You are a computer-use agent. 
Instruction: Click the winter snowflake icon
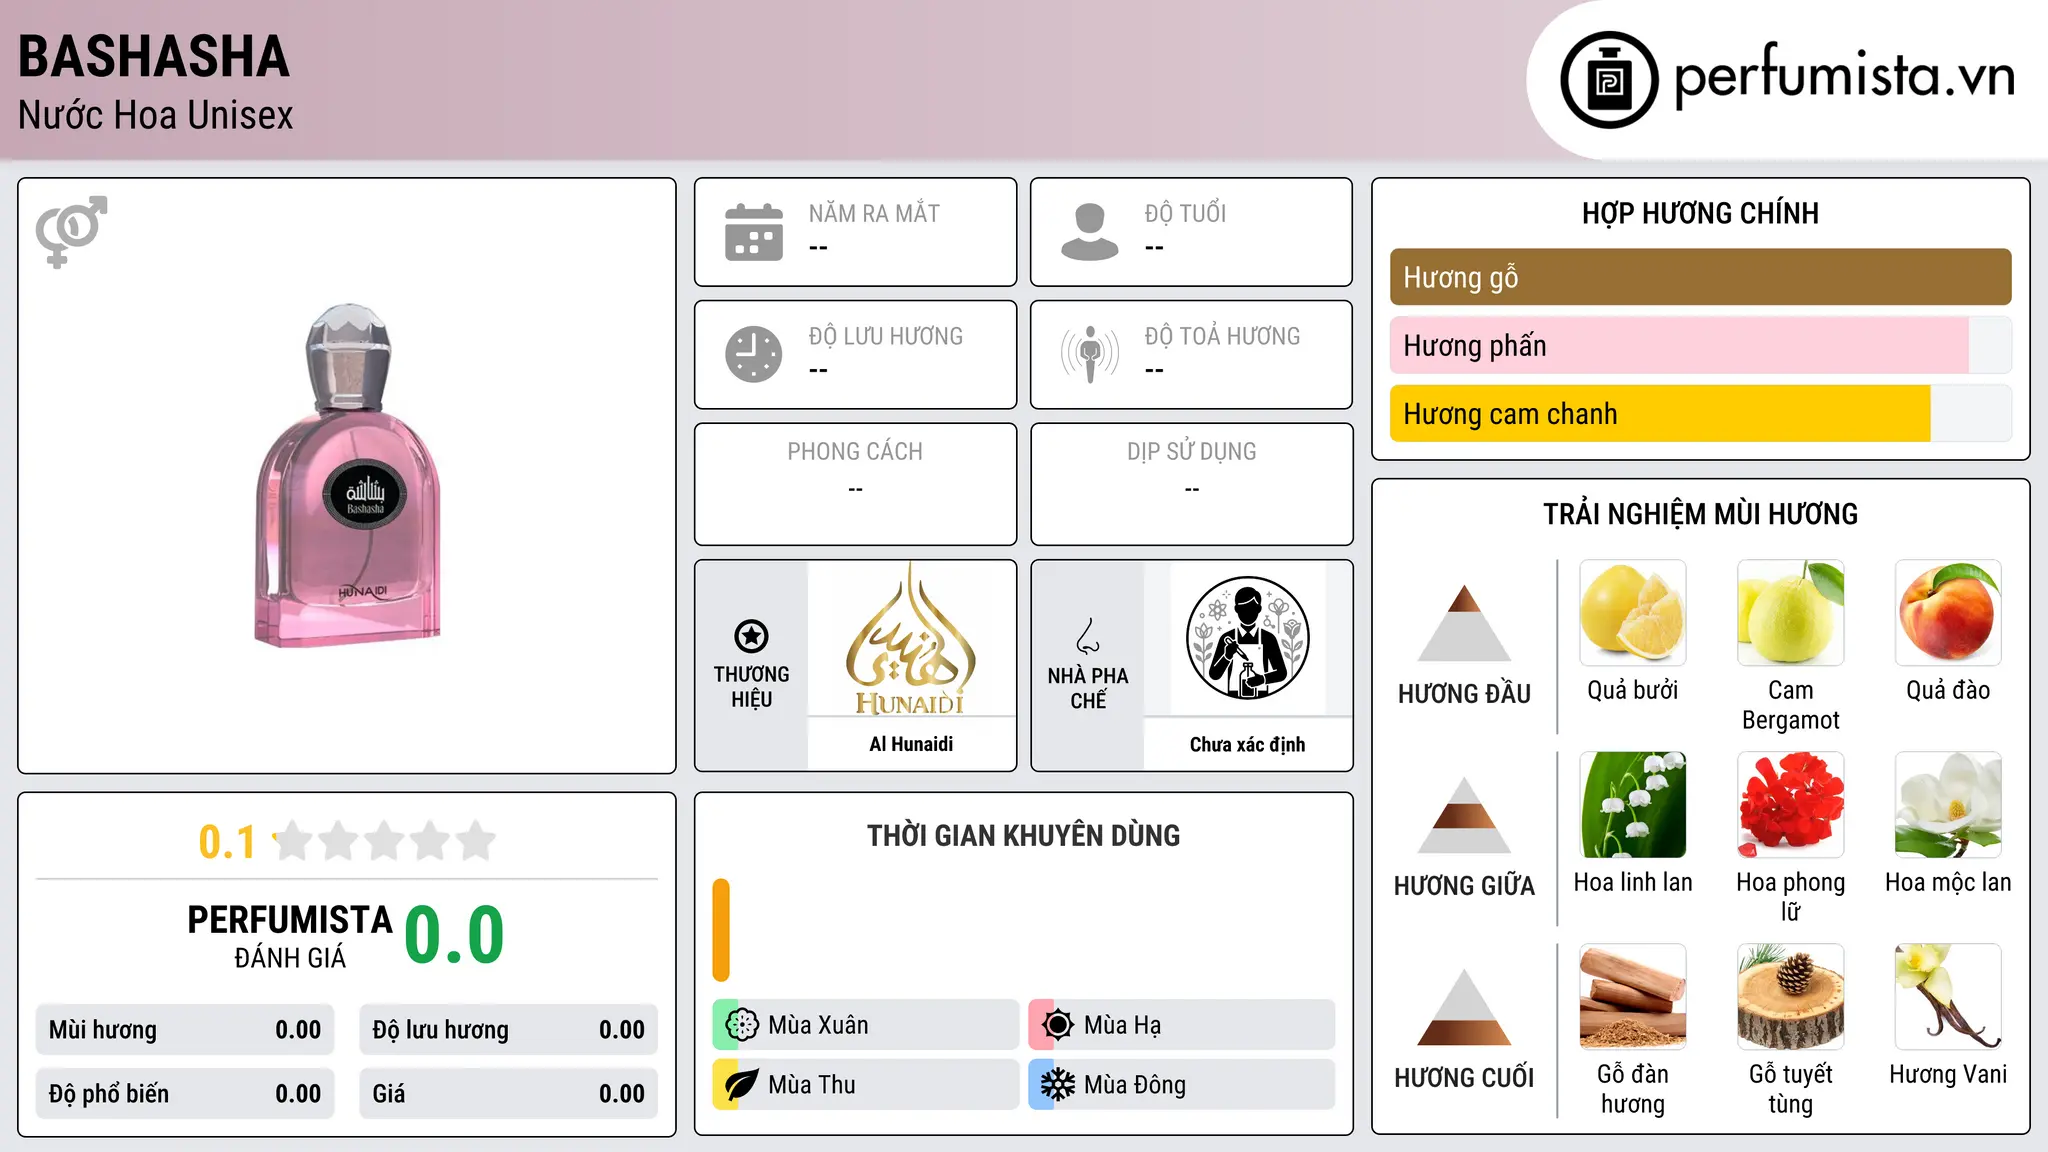click(1058, 1085)
